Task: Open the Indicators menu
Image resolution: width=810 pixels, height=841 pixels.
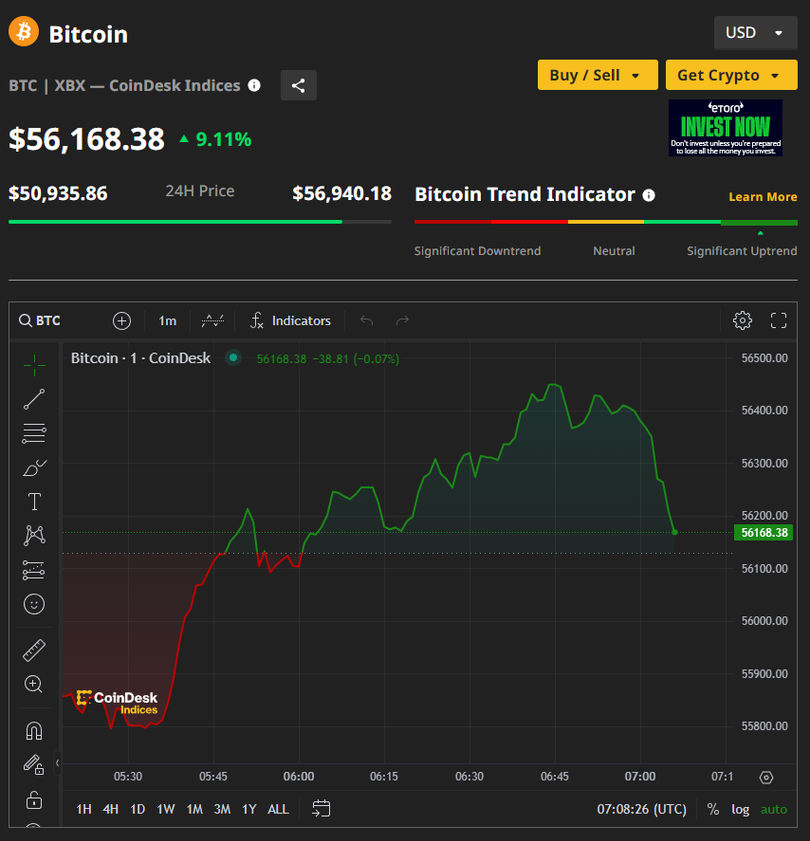Action: [x=290, y=320]
